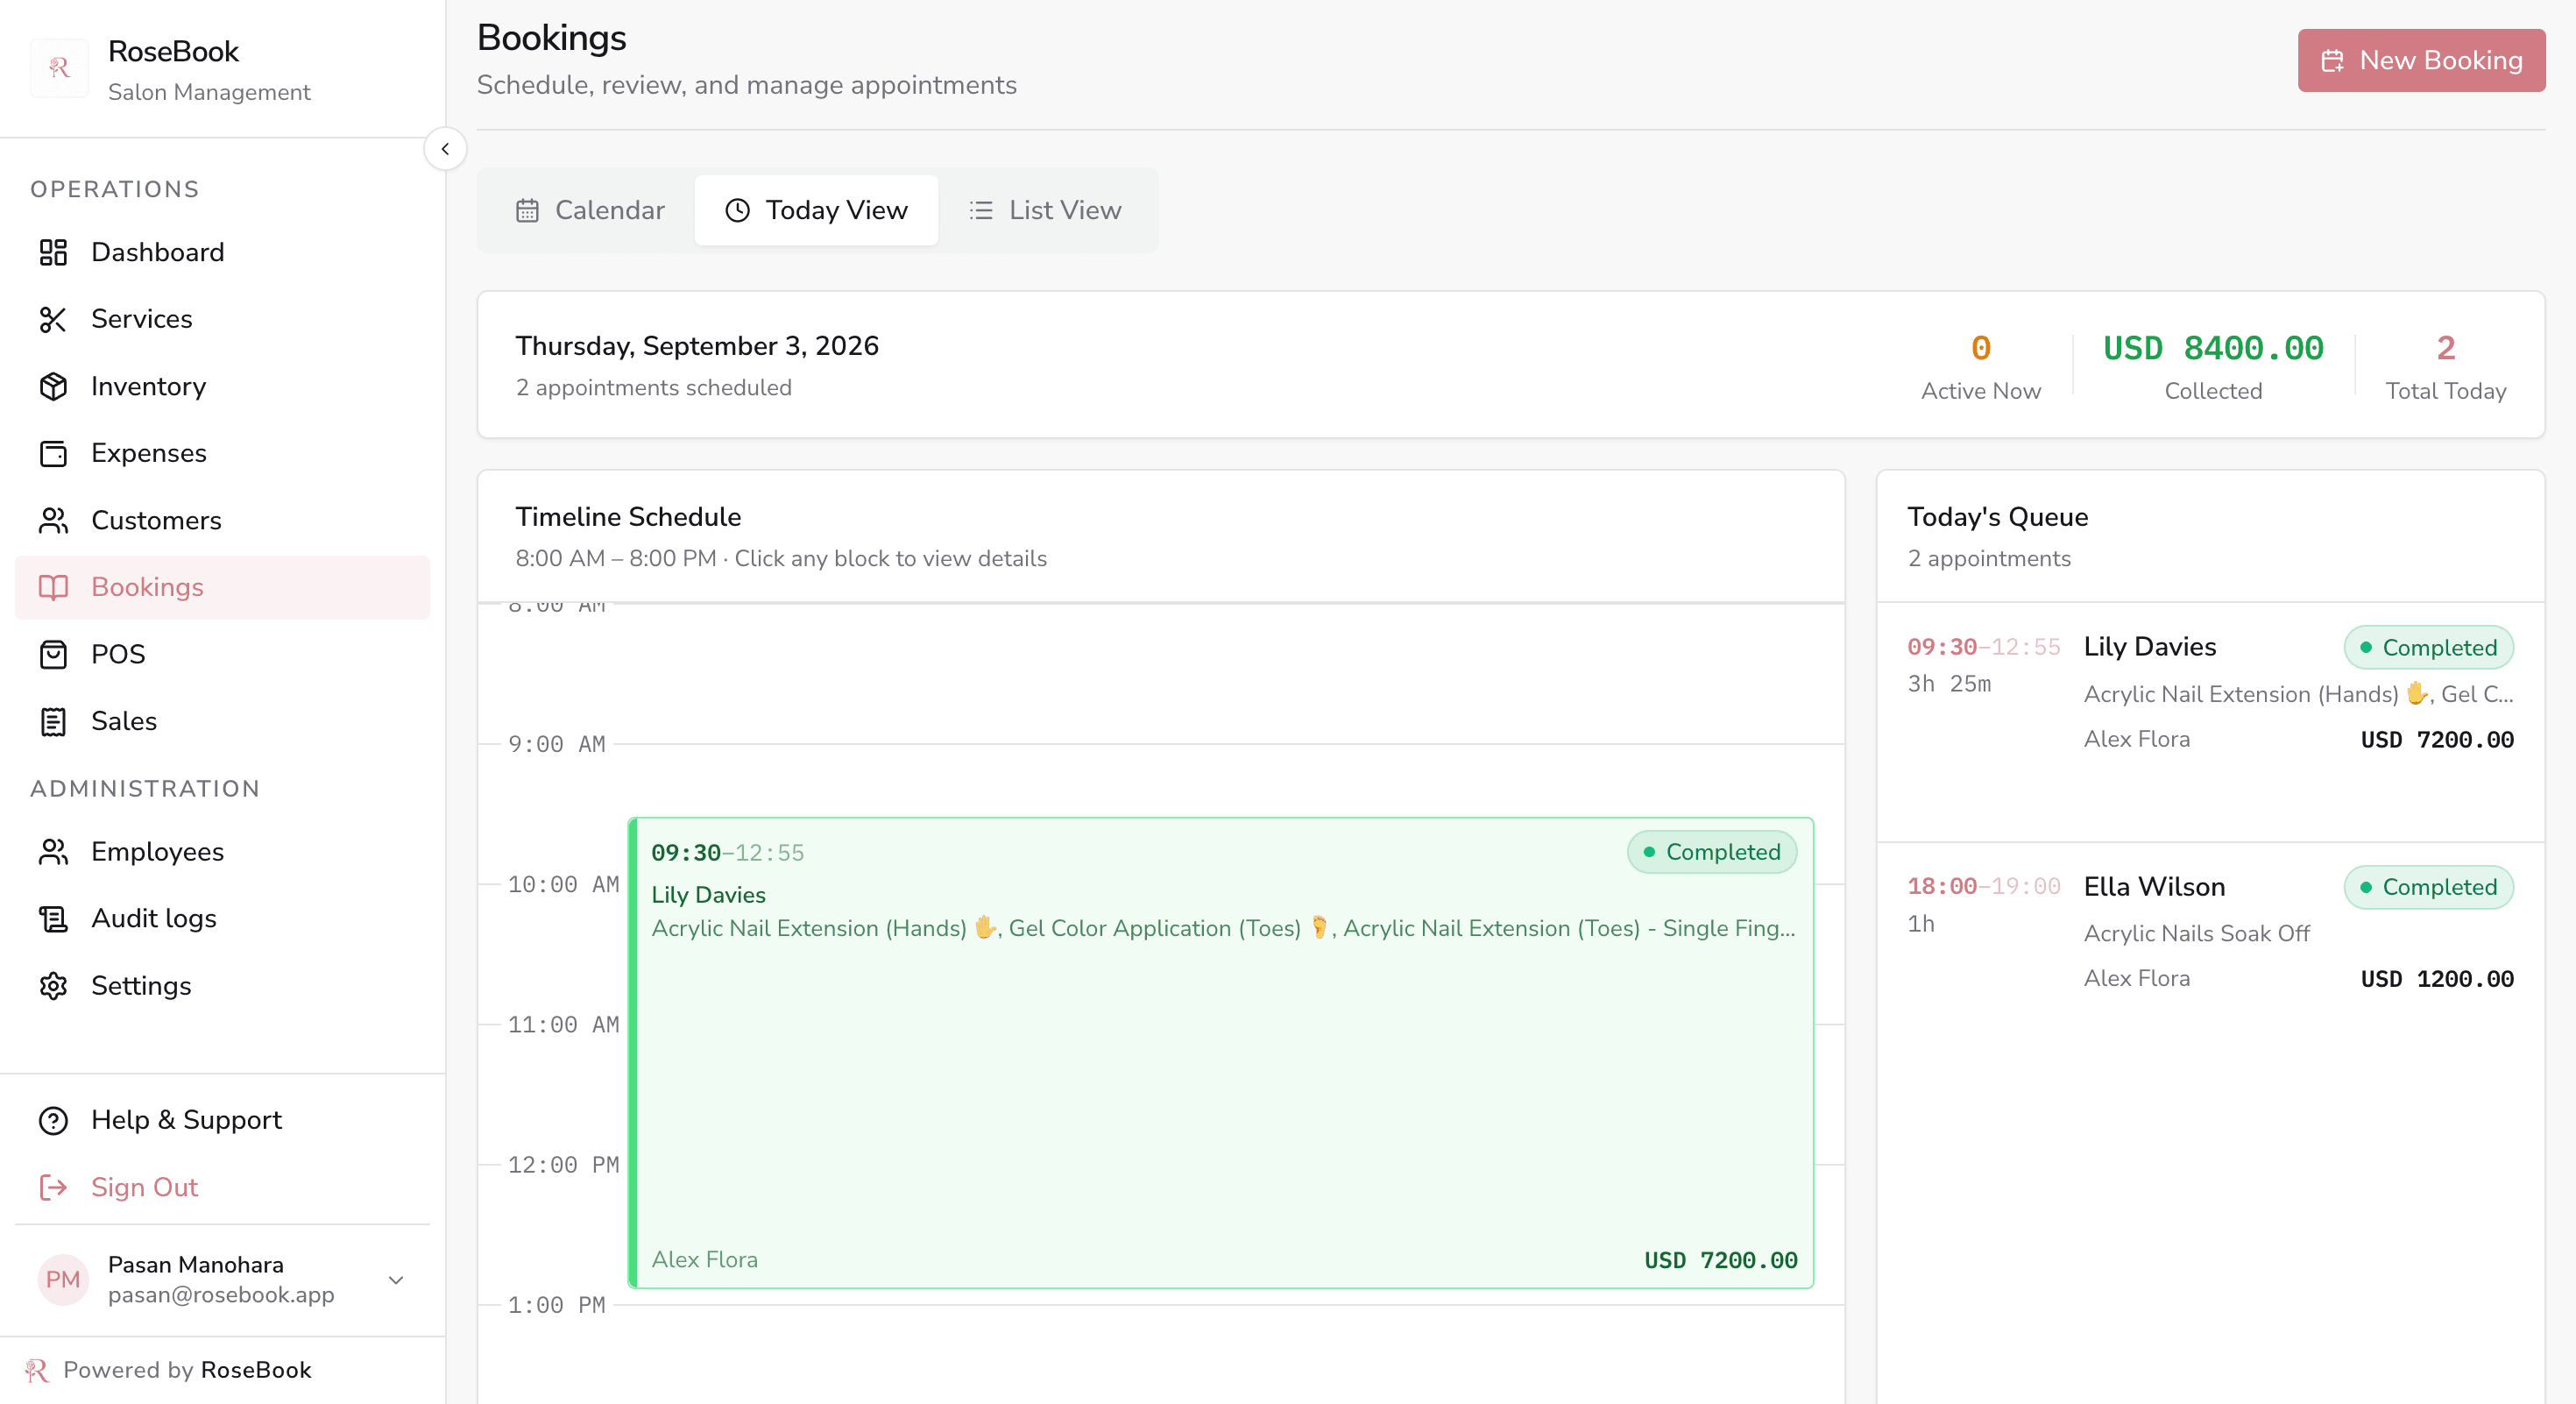Go to the Inventory page

click(222, 386)
